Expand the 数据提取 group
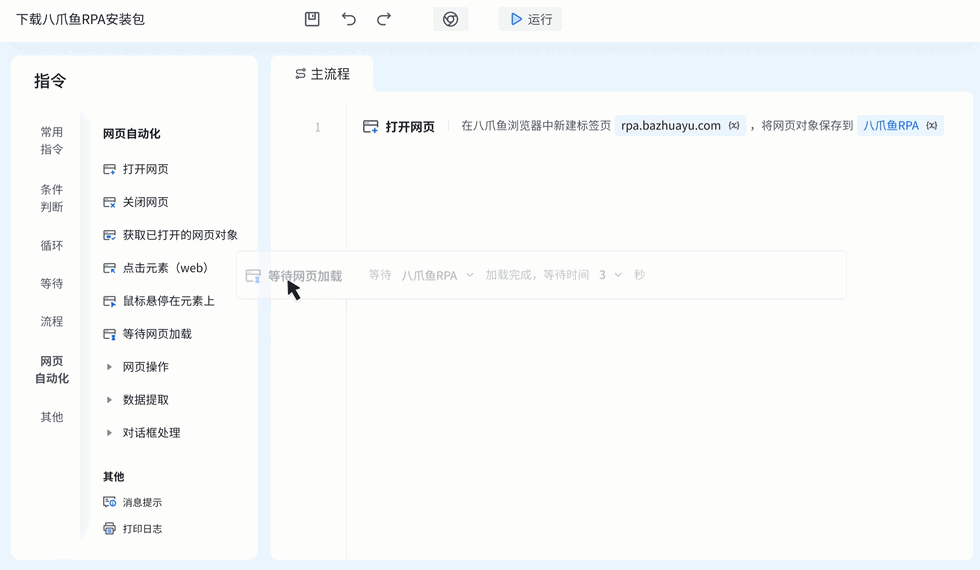980x570 pixels. pyautogui.click(x=109, y=400)
